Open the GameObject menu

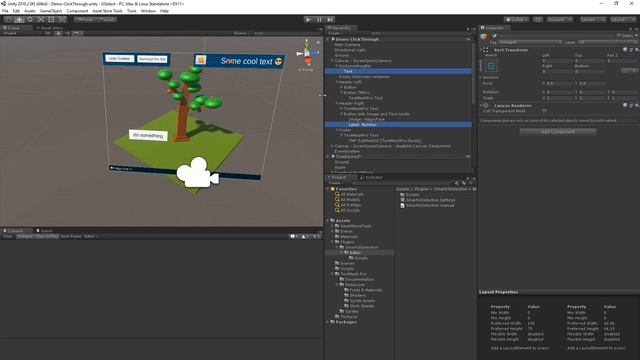pyautogui.click(x=51, y=11)
